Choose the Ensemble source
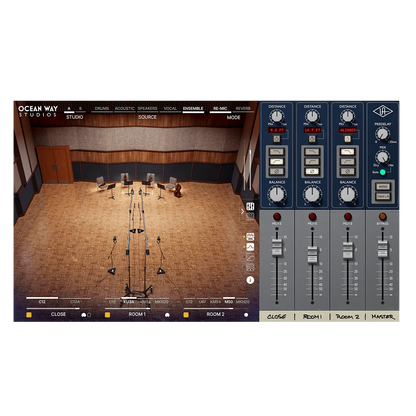Viewport: 416px width, 416px height. pyautogui.click(x=193, y=109)
